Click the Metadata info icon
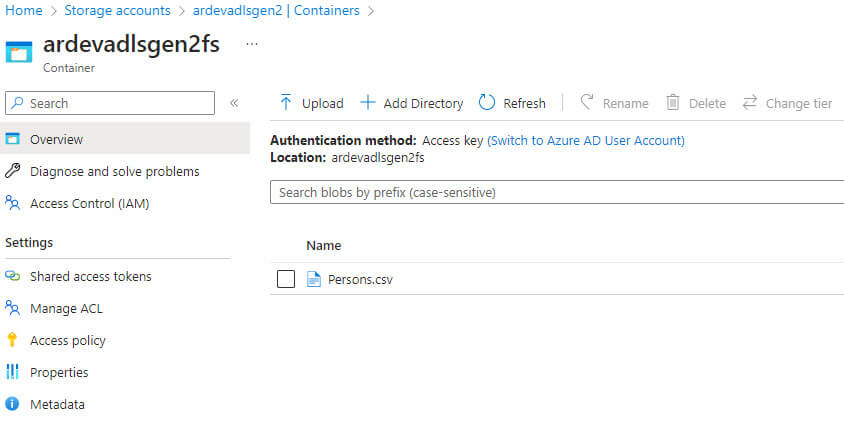 (x=13, y=404)
